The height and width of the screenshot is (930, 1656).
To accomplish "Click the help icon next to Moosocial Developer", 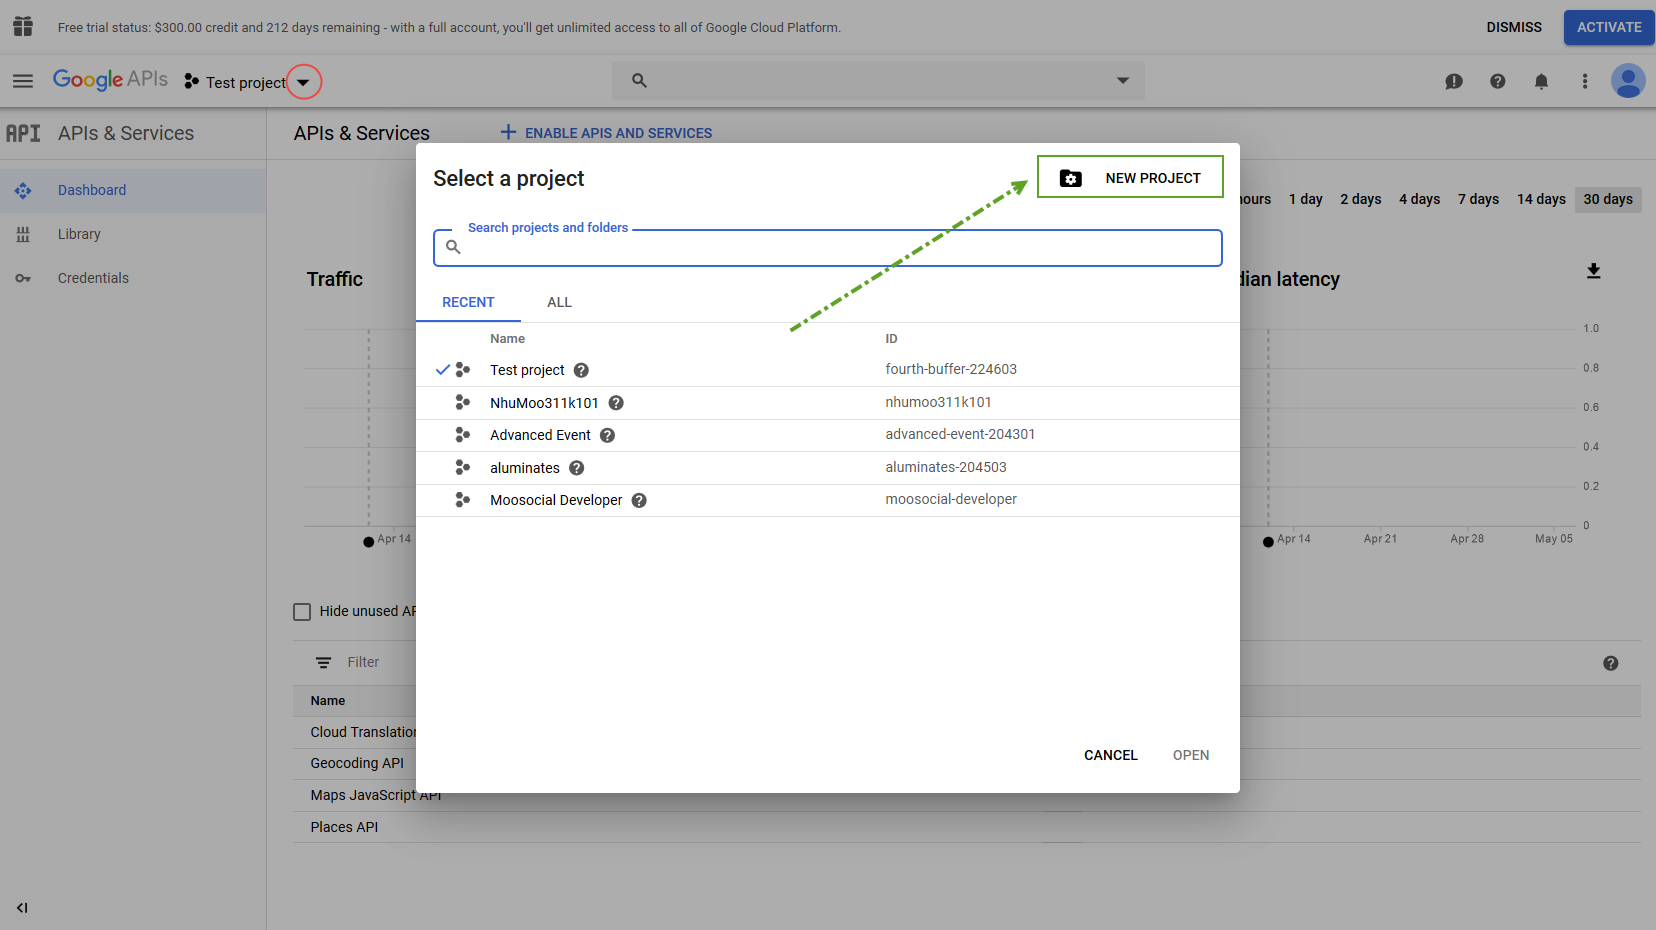I will pos(639,500).
